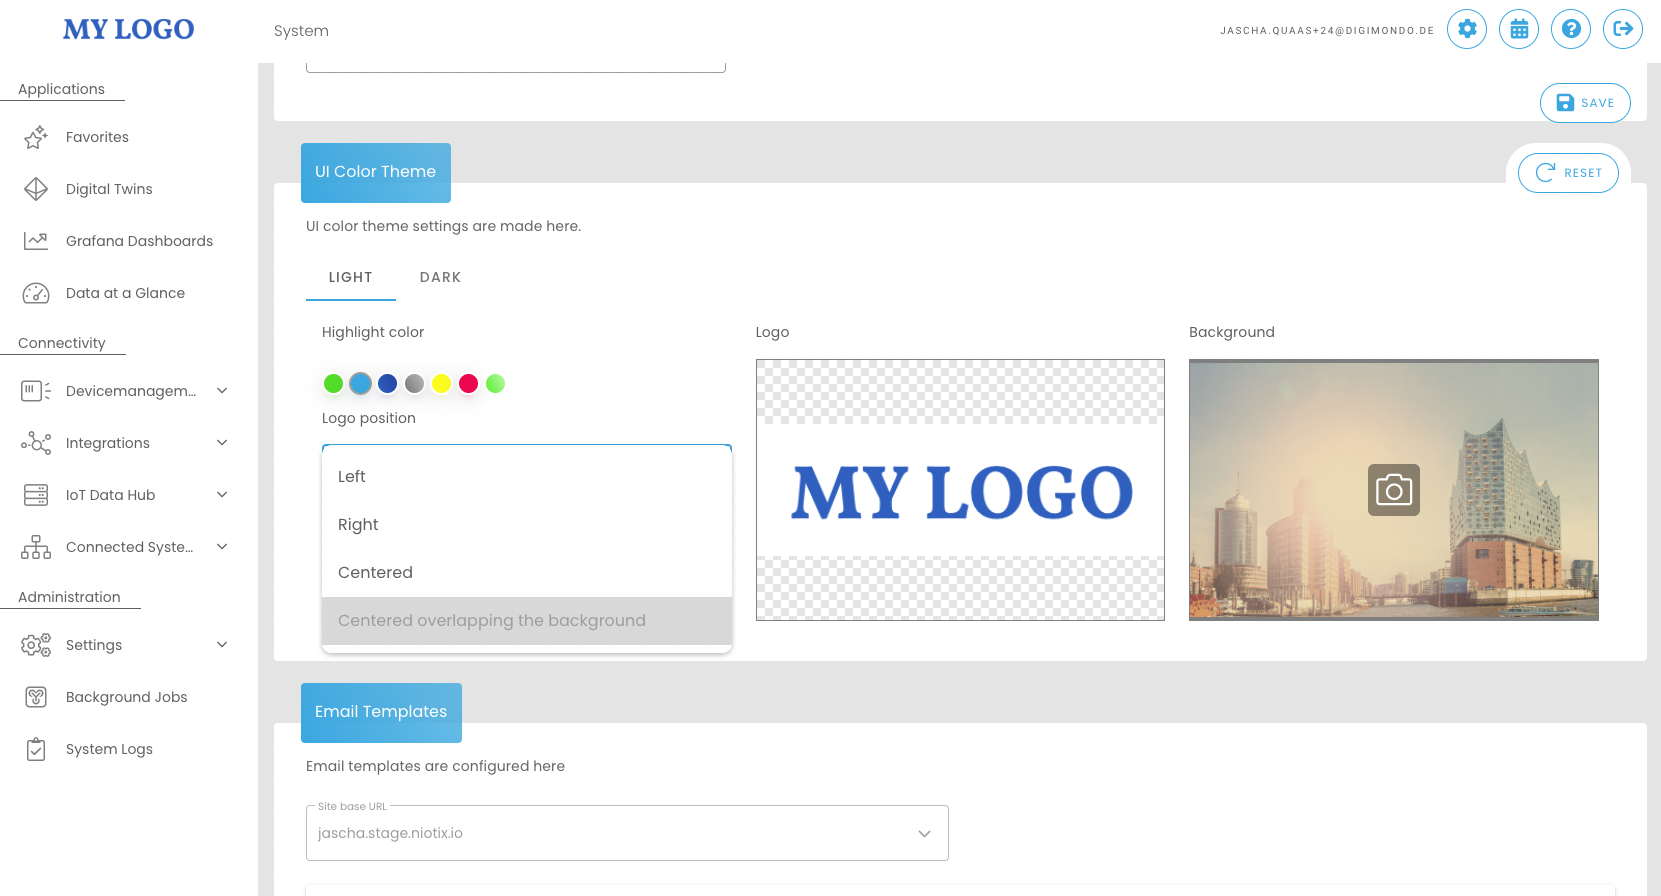Switch to the DARK theme tab
The height and width of the screenshot is (896, 1661).
[440, 277]
